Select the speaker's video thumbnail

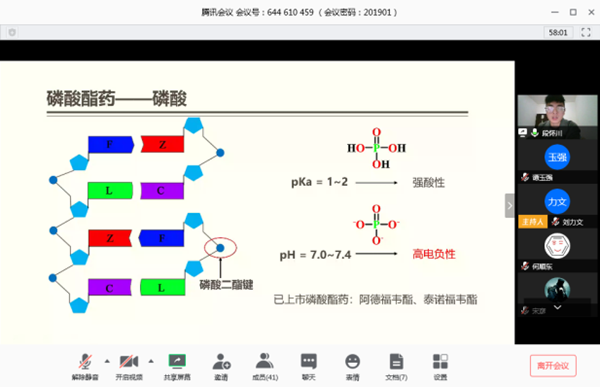tap(557, 116)
